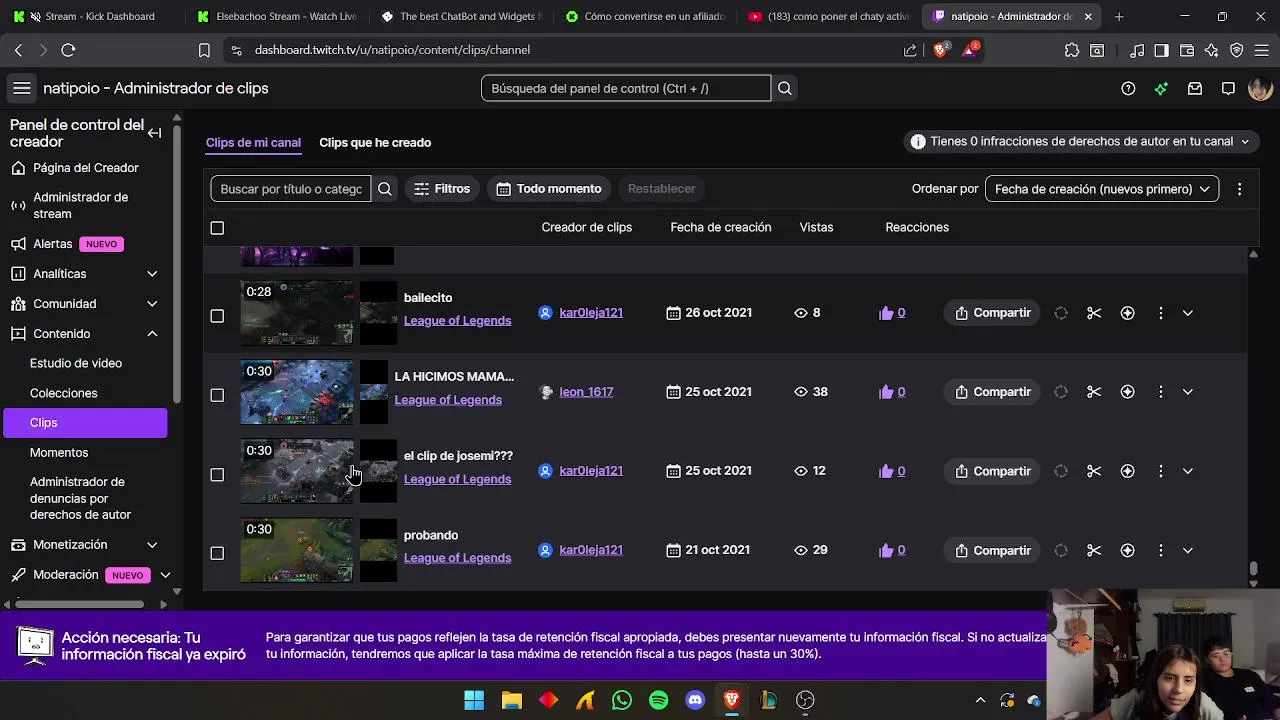The height and width of the screenshot is (720, 1280).
Task: Expand details chevron for probando clip
Action: point(1187,550)
